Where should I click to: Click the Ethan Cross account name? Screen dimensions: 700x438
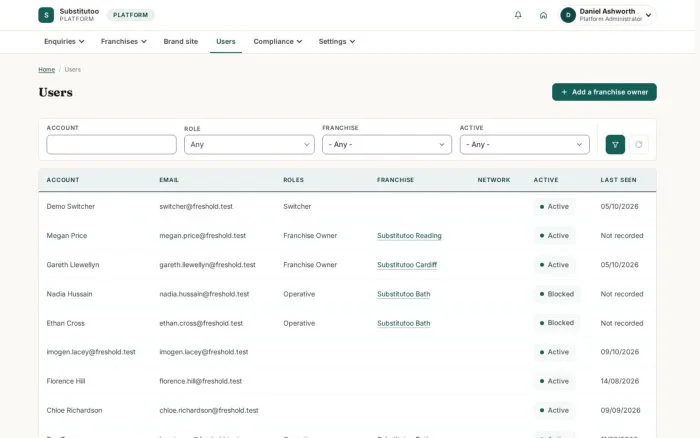coord(65,323)
